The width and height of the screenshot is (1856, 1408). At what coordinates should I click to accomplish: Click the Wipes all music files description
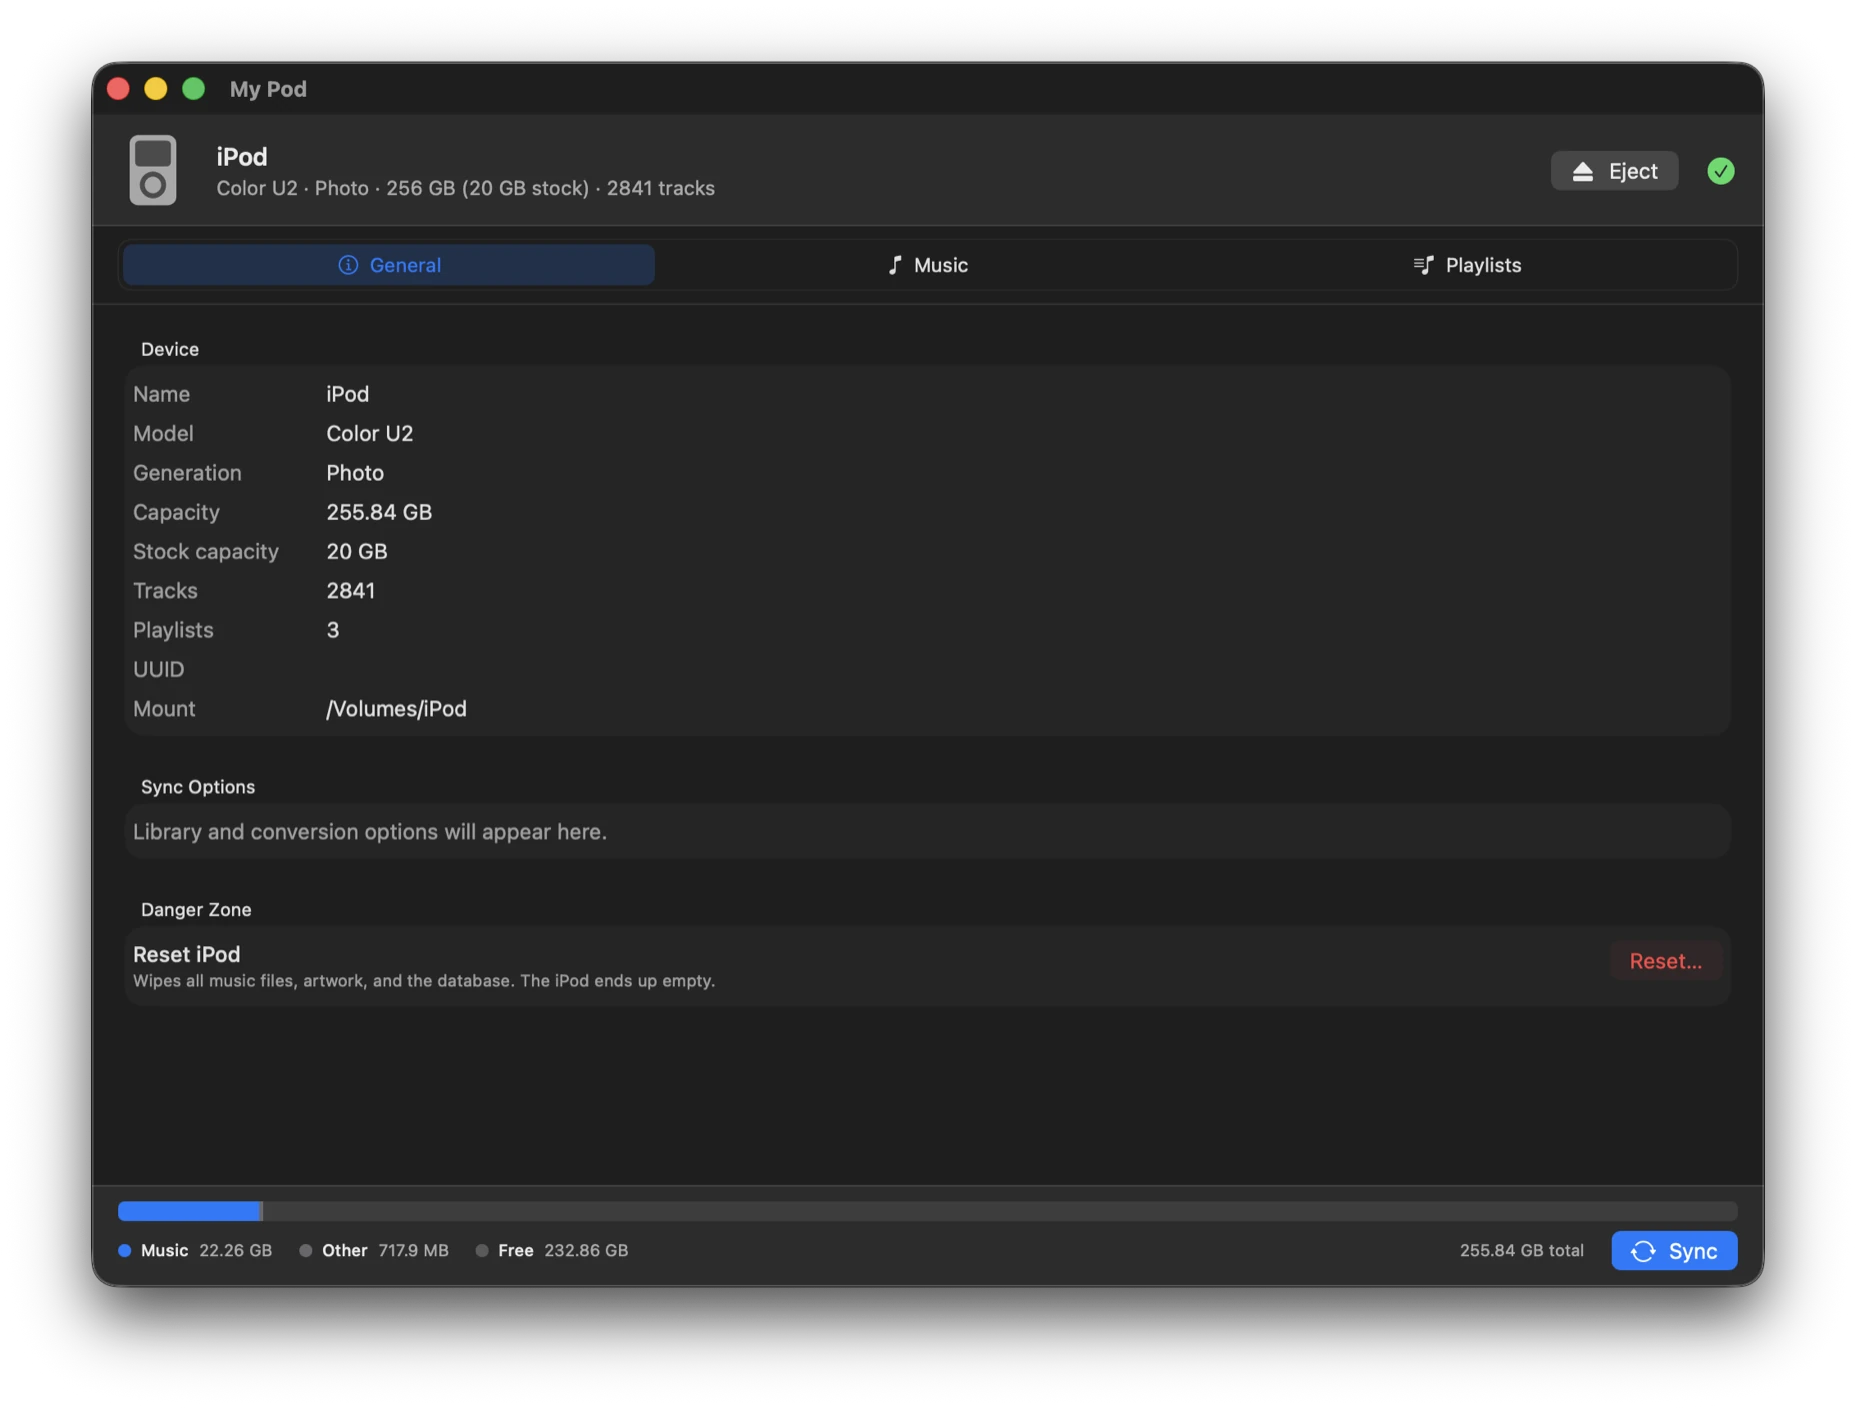(x=424, y=981)
